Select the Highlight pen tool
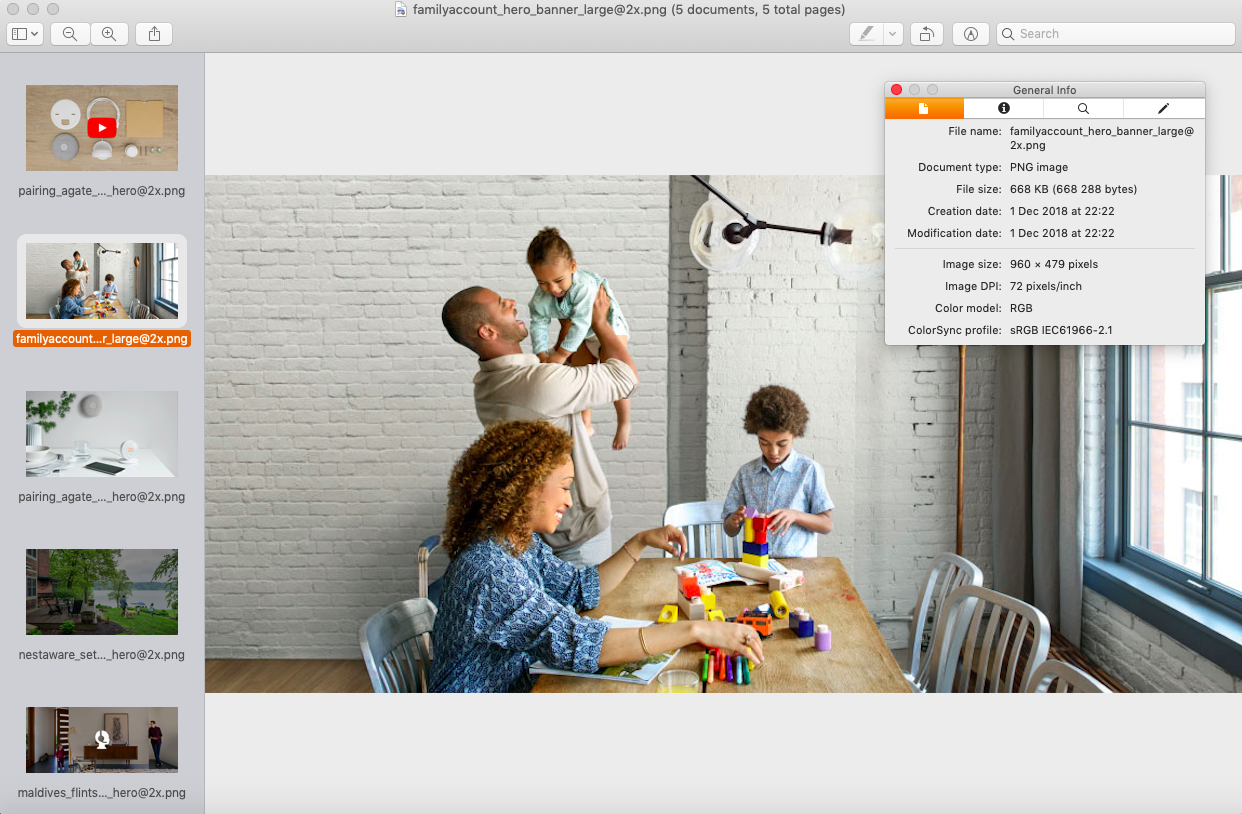Screen dimensions: 1242x814 coord(866,34)
